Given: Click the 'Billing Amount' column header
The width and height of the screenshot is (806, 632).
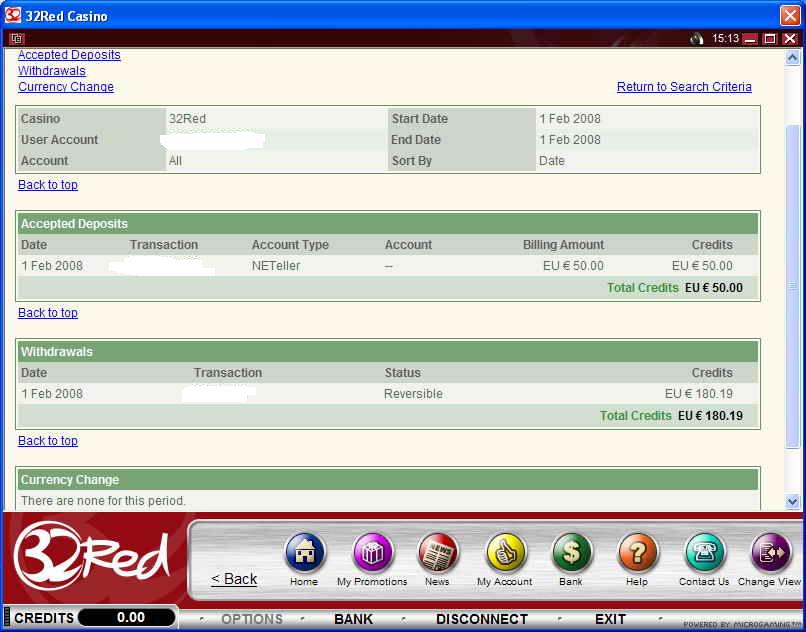Looking at the screenshot, I should (x=563, y=245).
